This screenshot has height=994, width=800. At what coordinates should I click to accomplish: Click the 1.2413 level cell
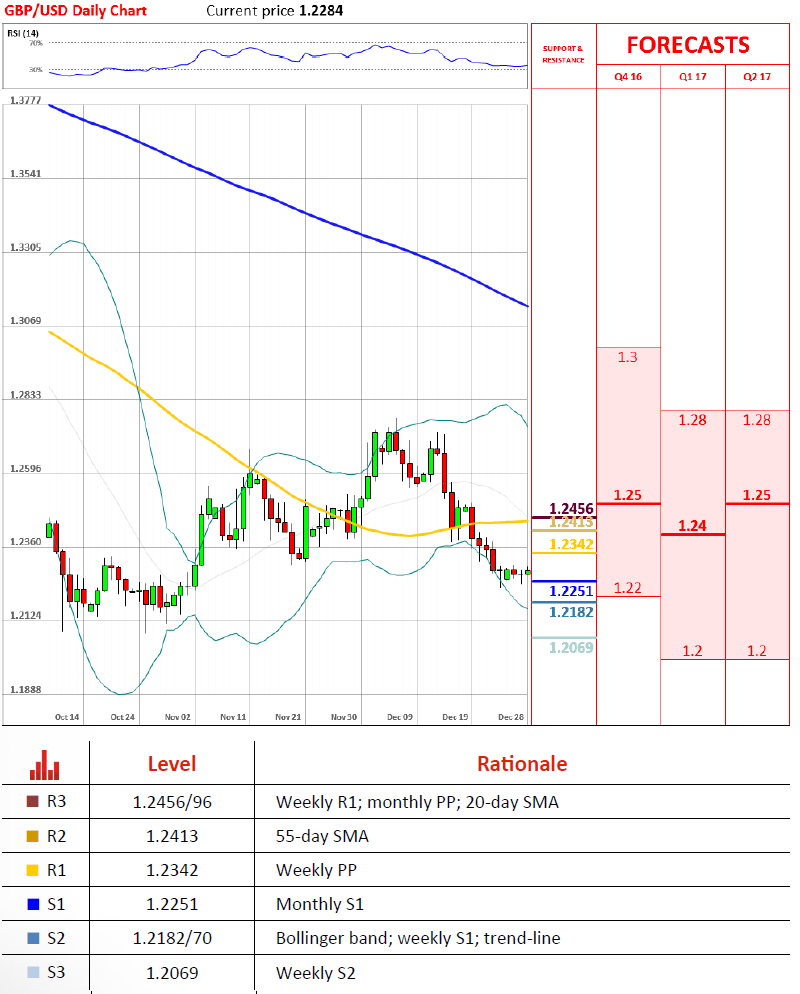[172, 837]
